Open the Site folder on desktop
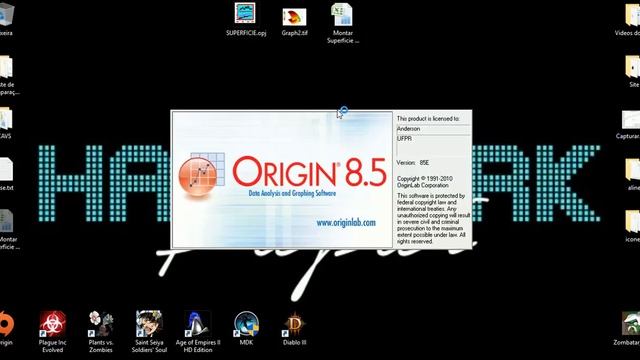 [x=633, y=71]
